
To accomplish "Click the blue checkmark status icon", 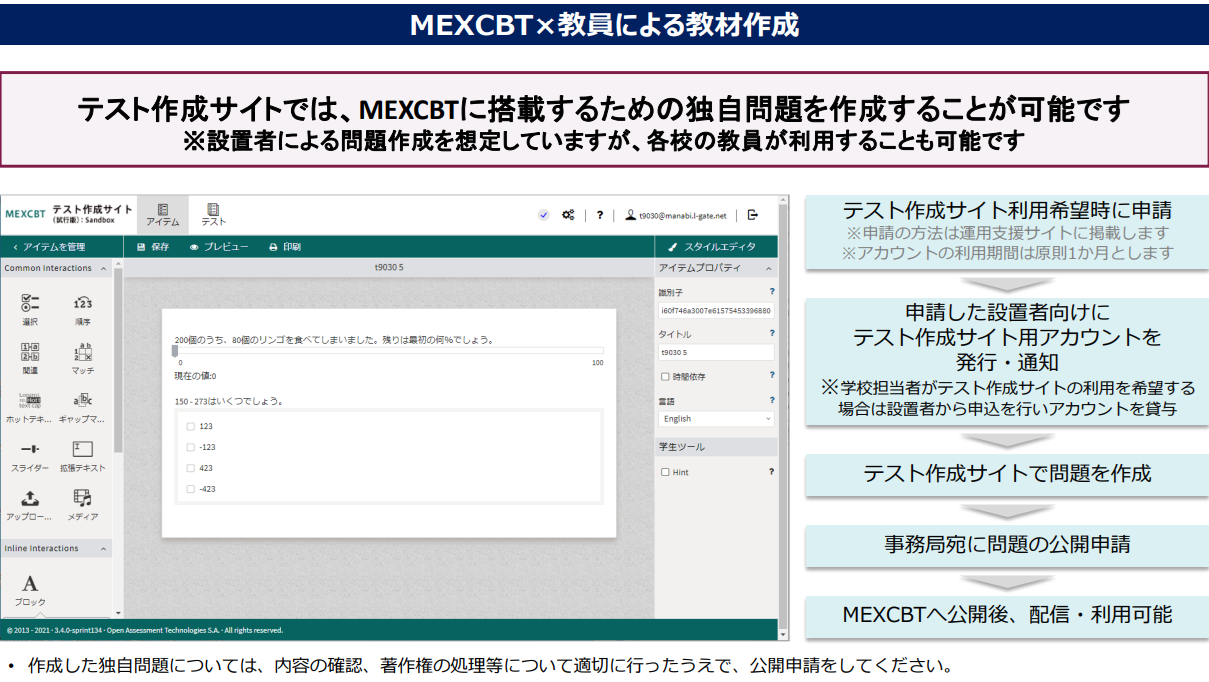I will (543, 214).
